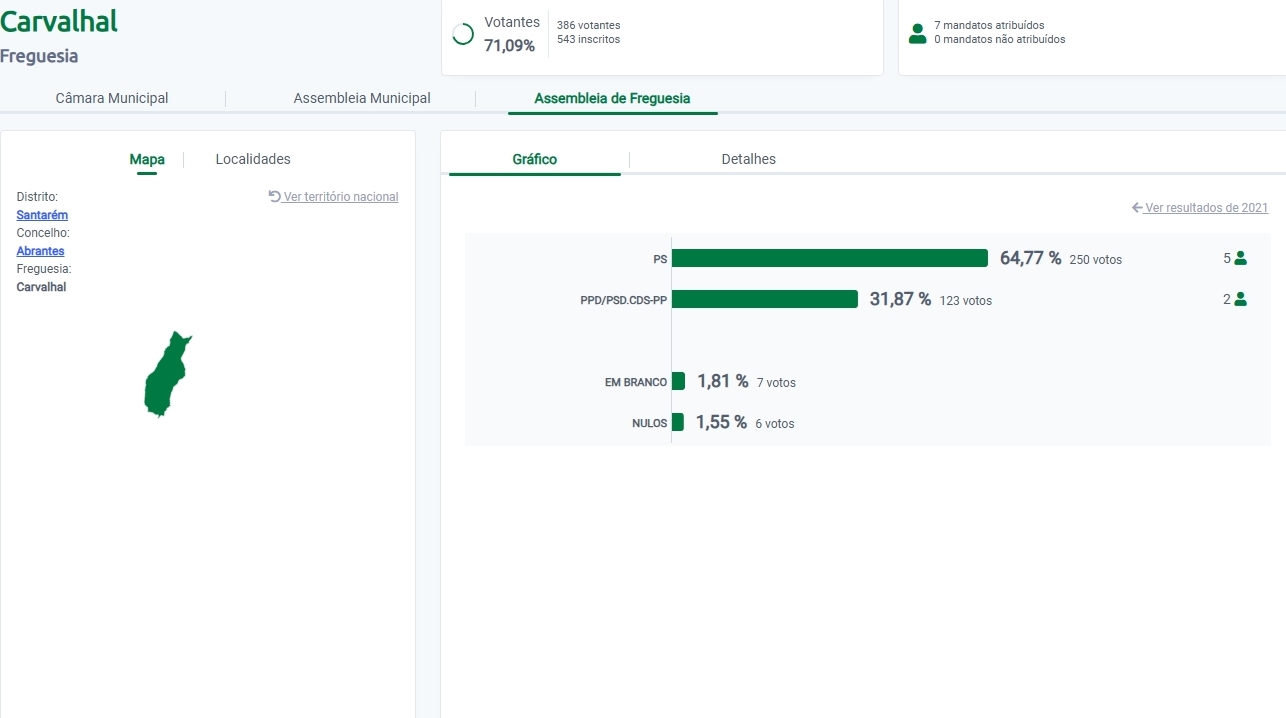Click the person icon next to PS seats
The height and width of the screenshot is (718, 1286).
tap(1240, 258)
